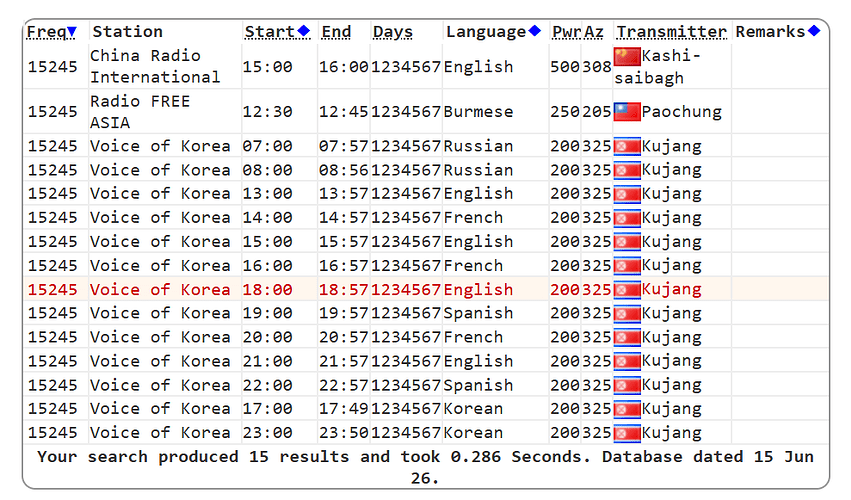Click North Korea flag in 19:00 Spanish row
This screenshot has width=851, height=500.
click(x=627, y=313)
